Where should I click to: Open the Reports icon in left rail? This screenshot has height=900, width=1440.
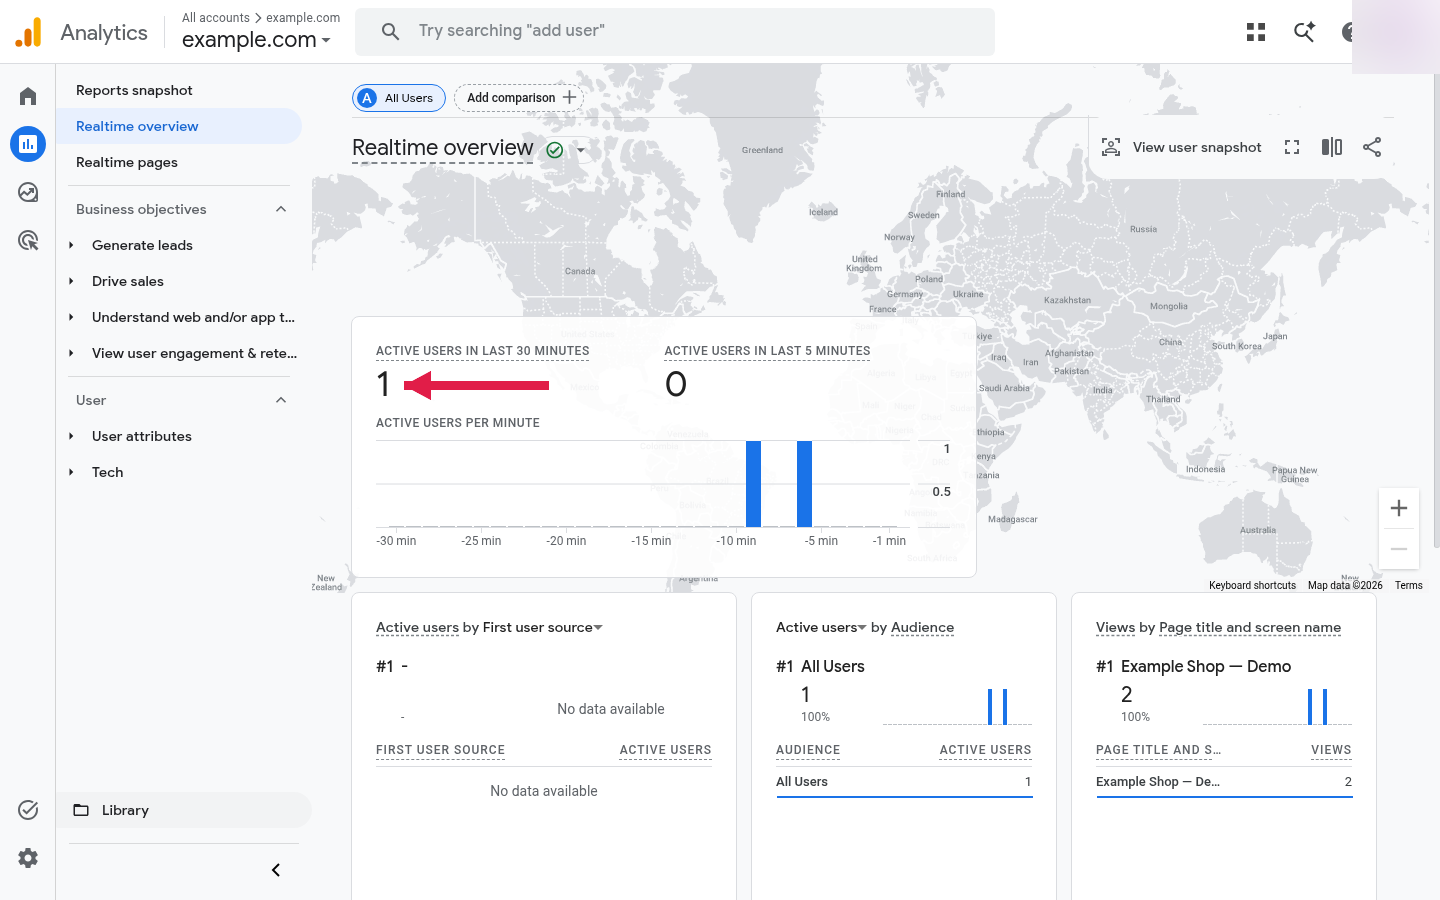click(28, 144)
